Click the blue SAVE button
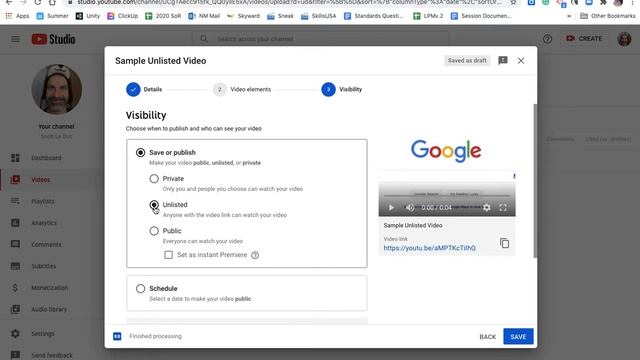640x360 pixels. [x=518, y=337]
